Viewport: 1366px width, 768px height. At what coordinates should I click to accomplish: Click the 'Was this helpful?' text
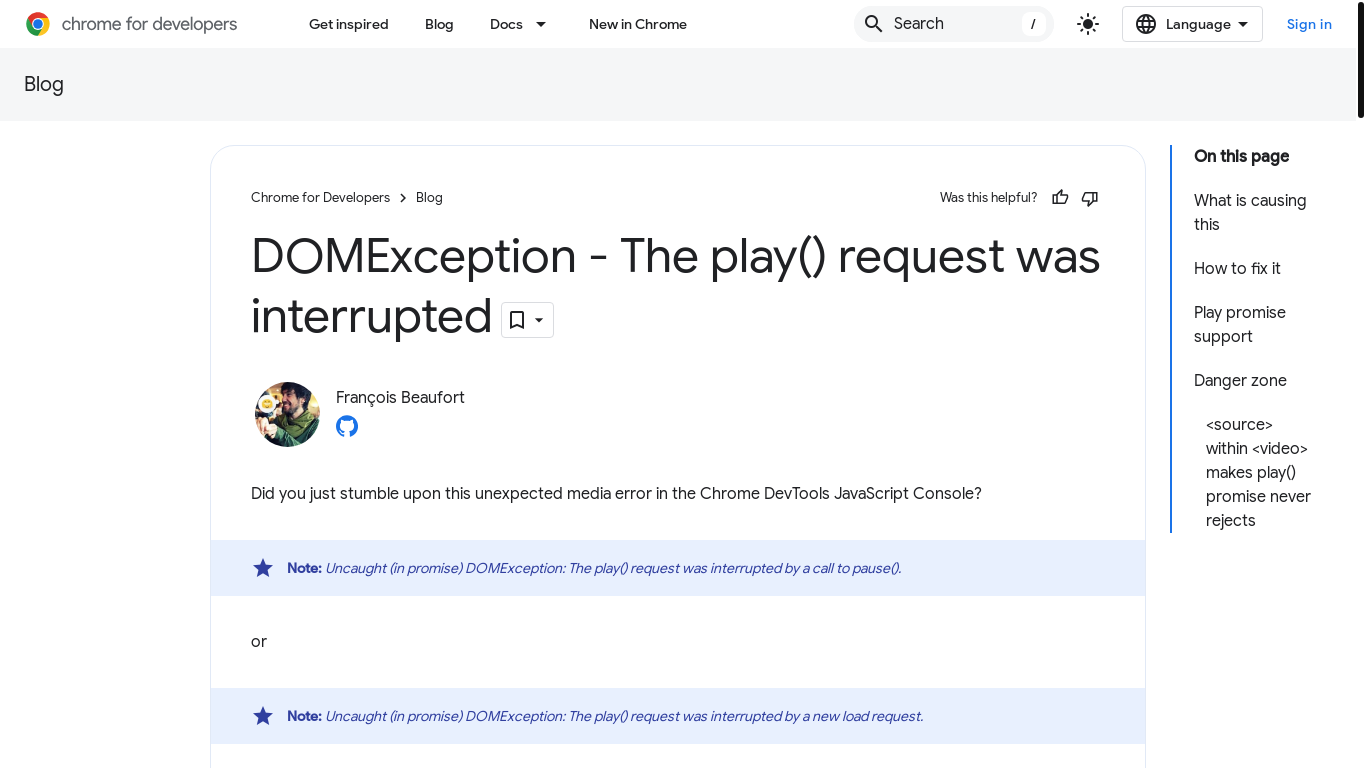pyautogui.click(x=988, y=198)
